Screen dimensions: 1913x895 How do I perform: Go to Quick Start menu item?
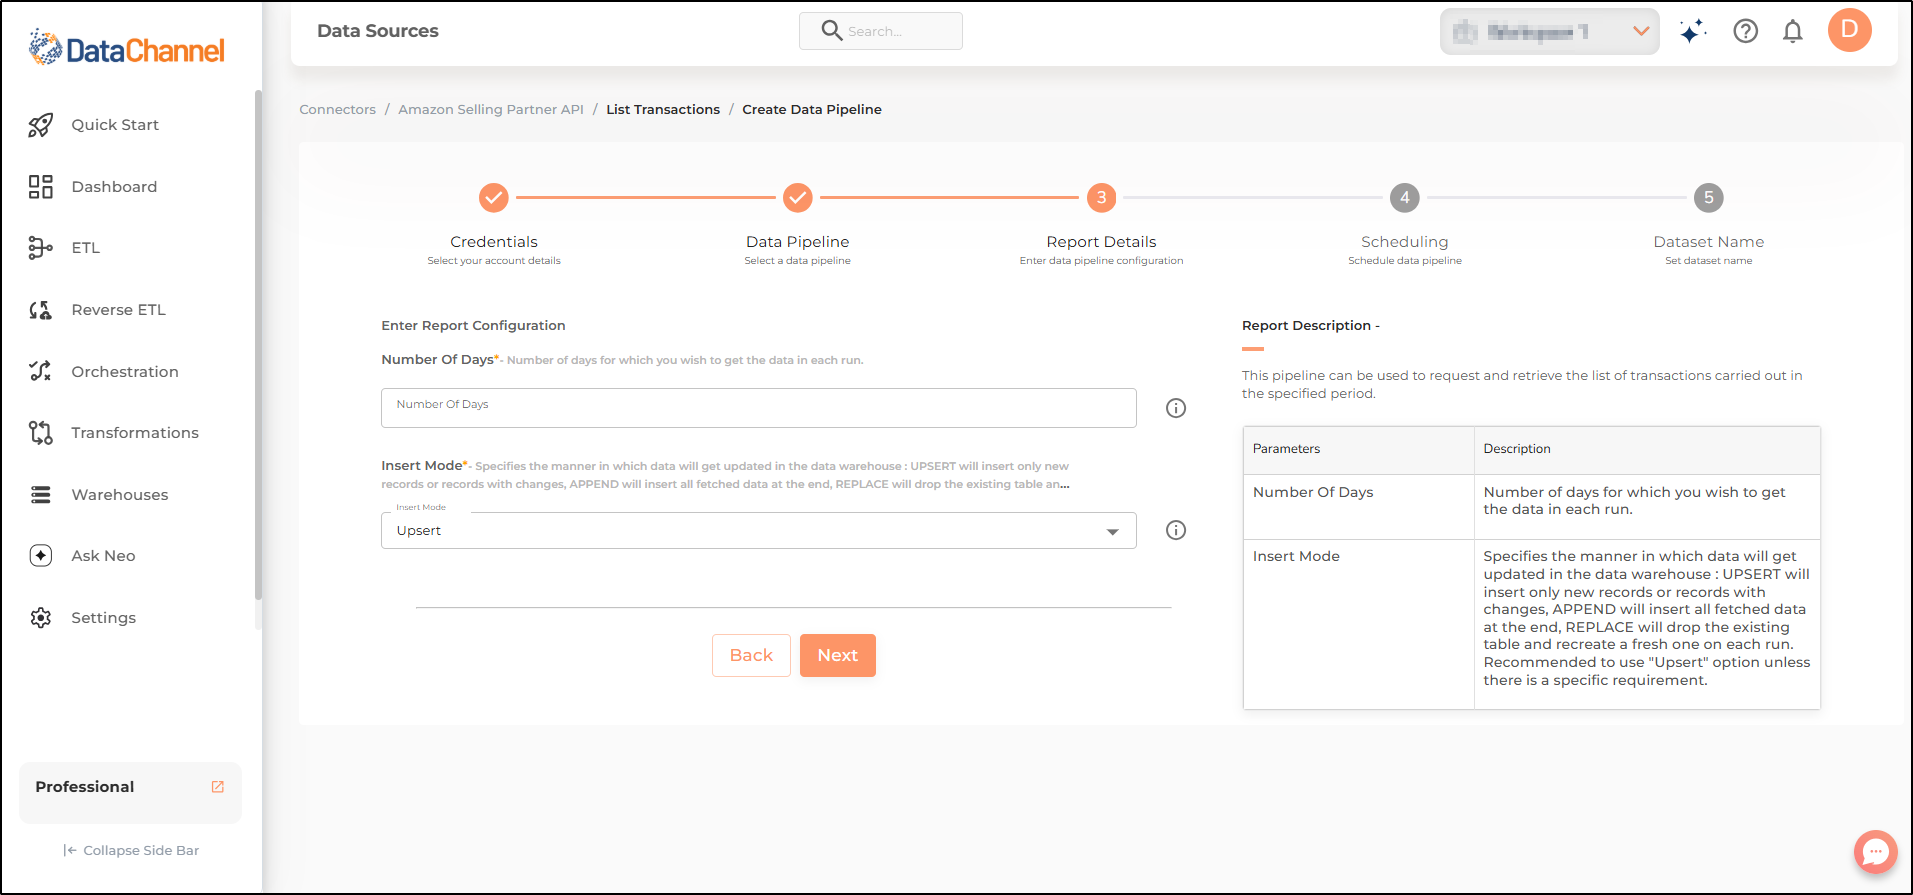tap(115, 125)
